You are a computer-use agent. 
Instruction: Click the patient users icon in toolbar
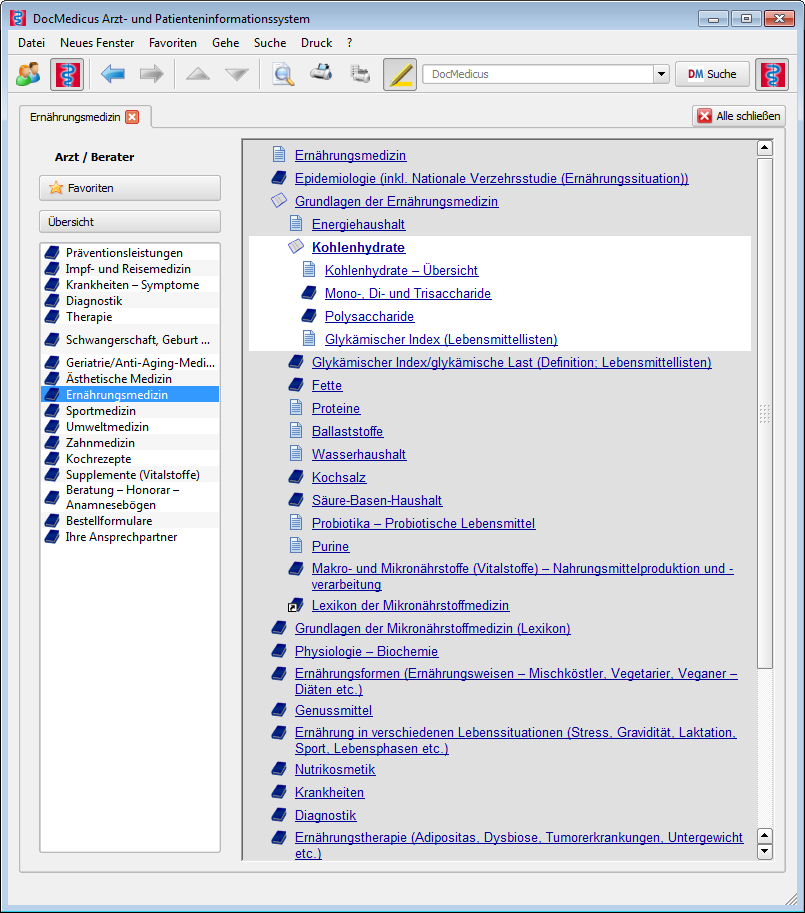29,74
